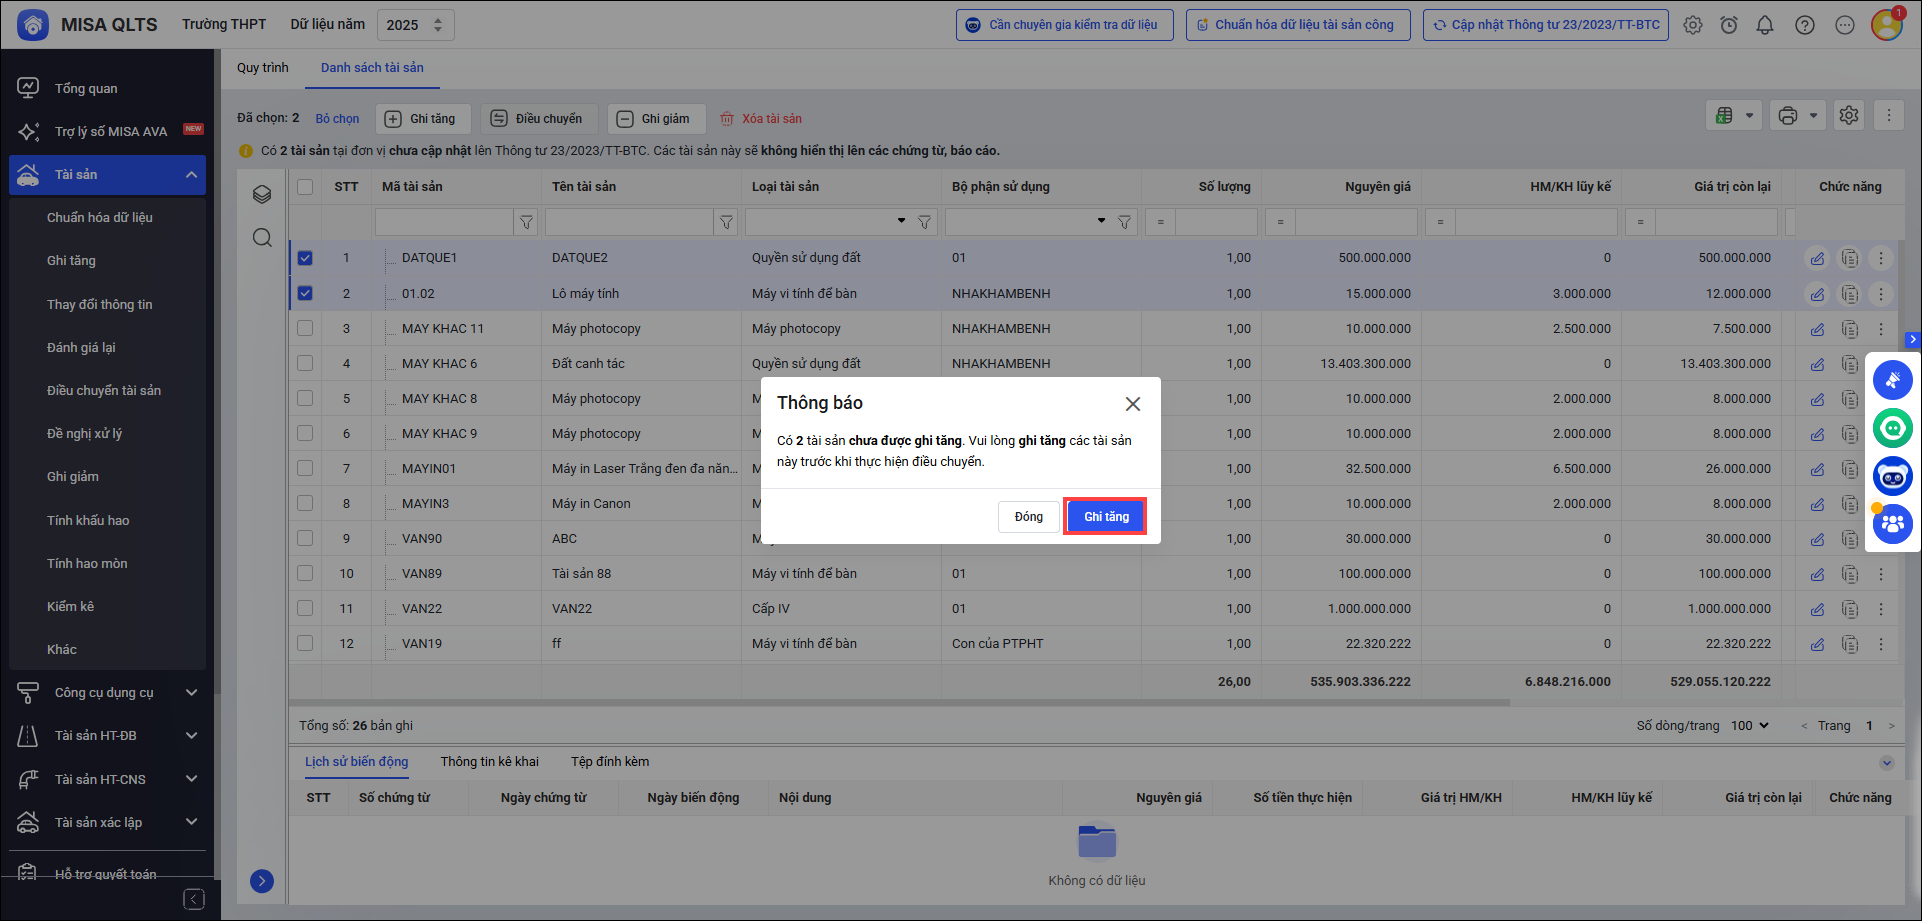Screen dimensions: 1922x921
Task: Toggle the select-all header checkbox
Action: click(x=305, y=187)
